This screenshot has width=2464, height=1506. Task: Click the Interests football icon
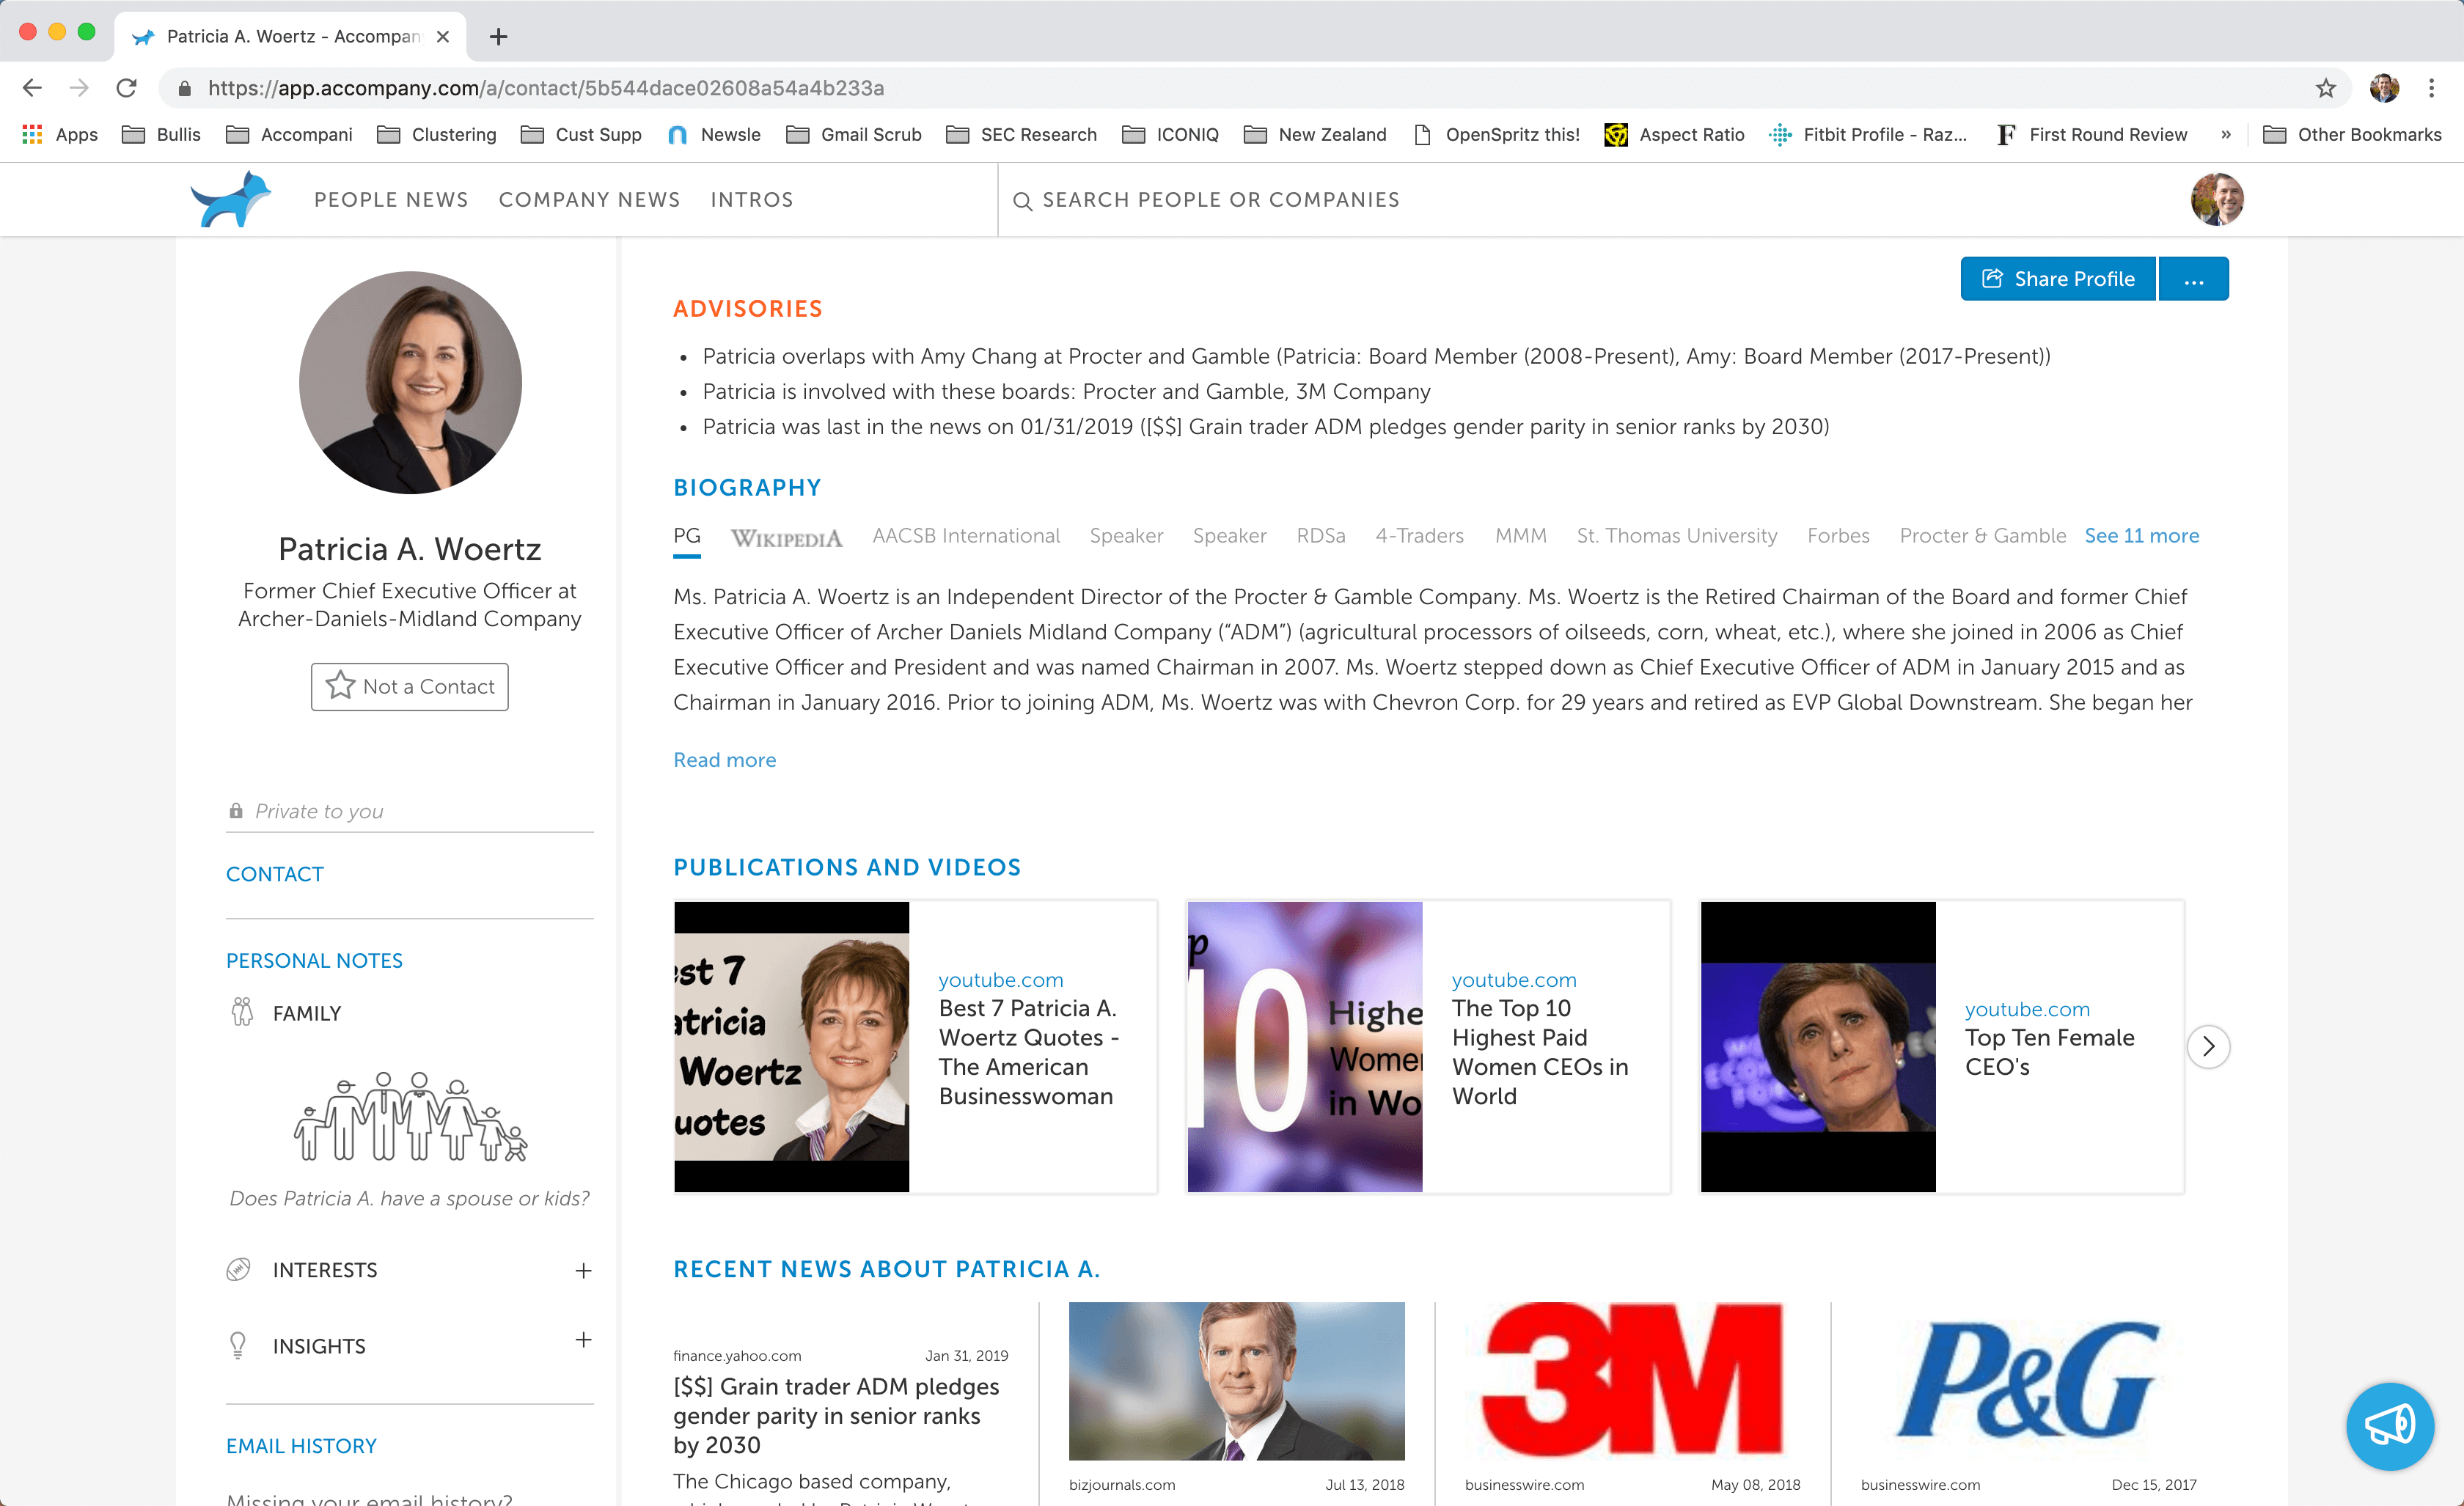[x=238, y=1269]
